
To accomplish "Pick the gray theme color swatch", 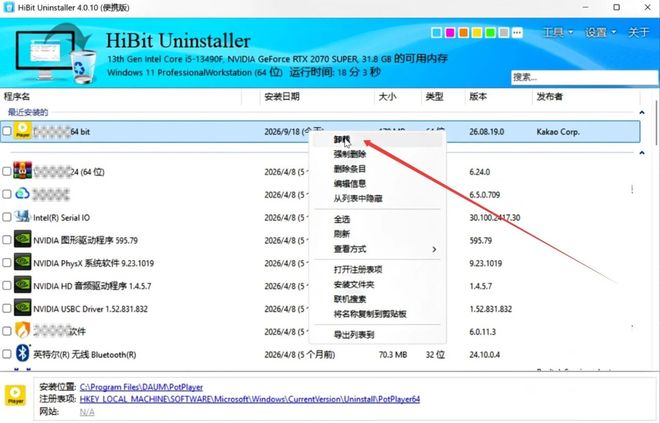I will tap(504, 32).
